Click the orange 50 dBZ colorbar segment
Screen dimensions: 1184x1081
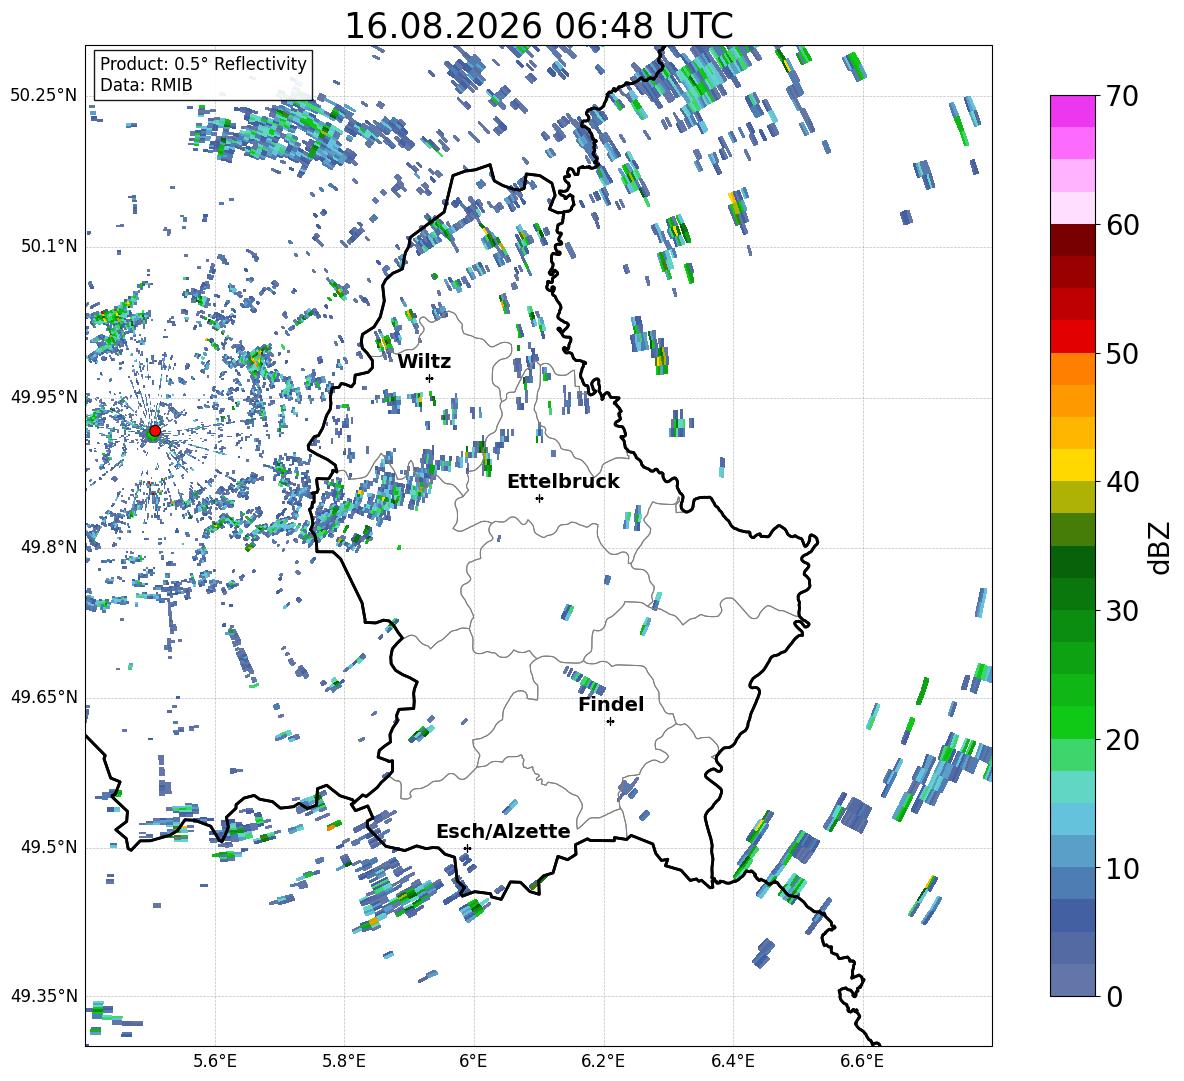tap(1072, 368)
